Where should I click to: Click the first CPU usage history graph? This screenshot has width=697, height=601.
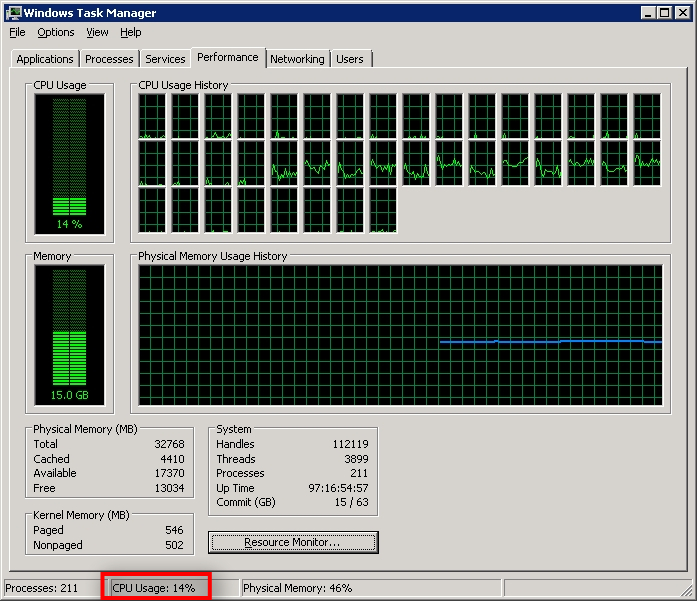click(x=152, y=116)
